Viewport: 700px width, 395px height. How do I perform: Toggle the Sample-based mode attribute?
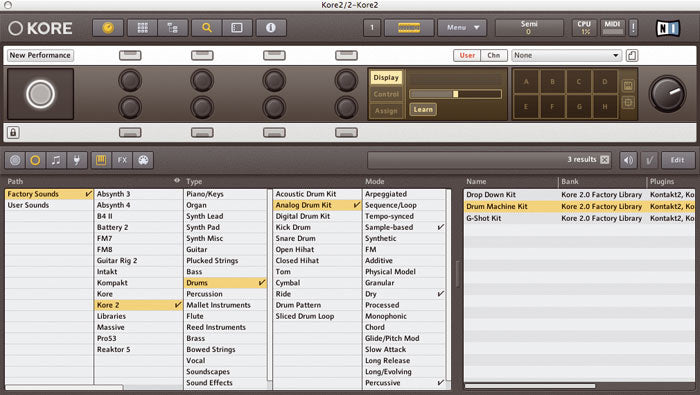[x=404, y=227]
